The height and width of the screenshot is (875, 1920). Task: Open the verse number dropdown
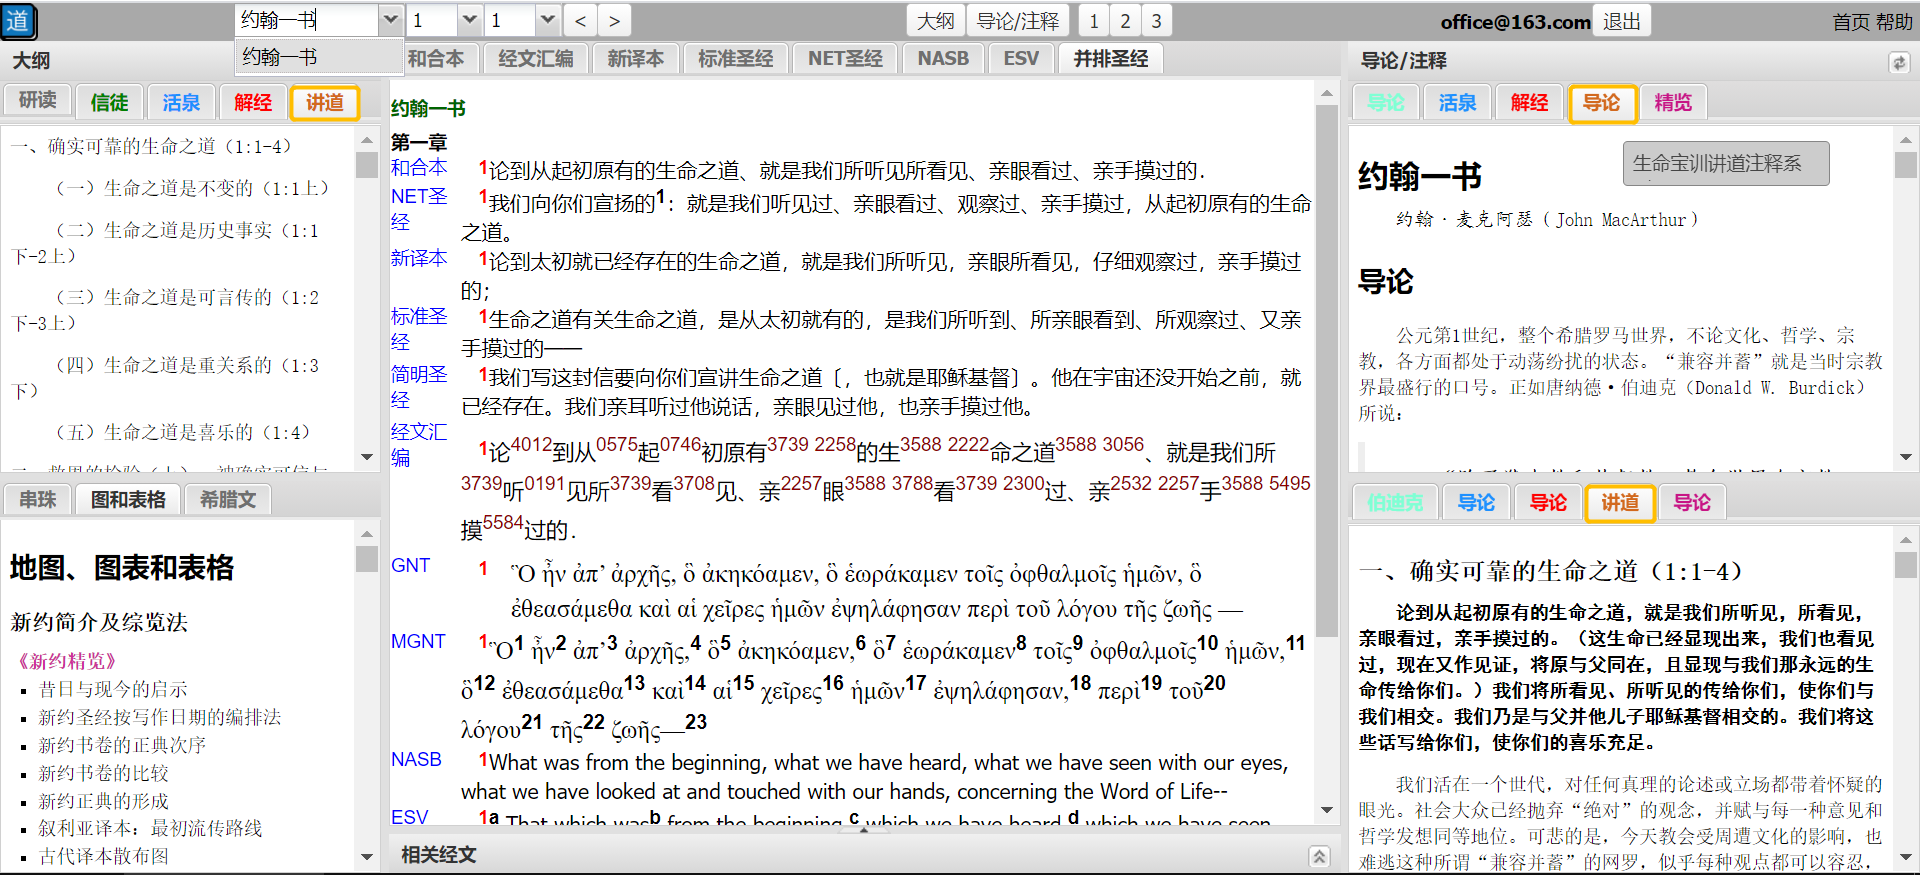pos(546,20)
